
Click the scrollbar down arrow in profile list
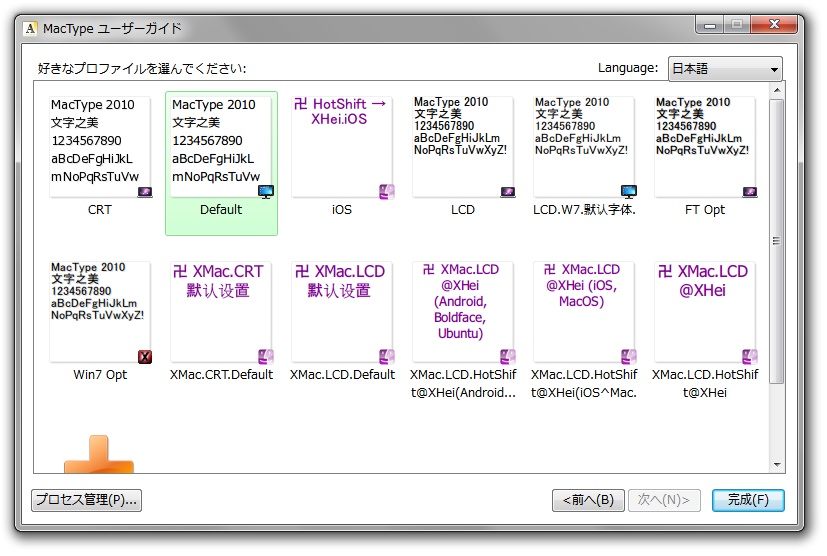(x=777, y=465)
